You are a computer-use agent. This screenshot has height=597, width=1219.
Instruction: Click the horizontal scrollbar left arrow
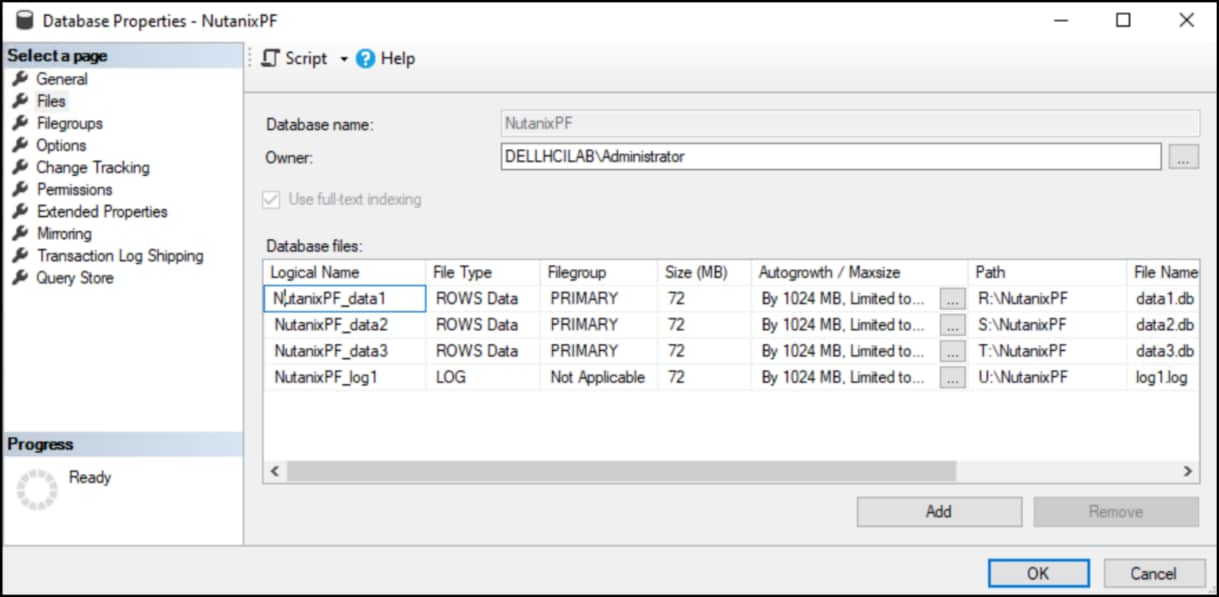coord(274,471)
